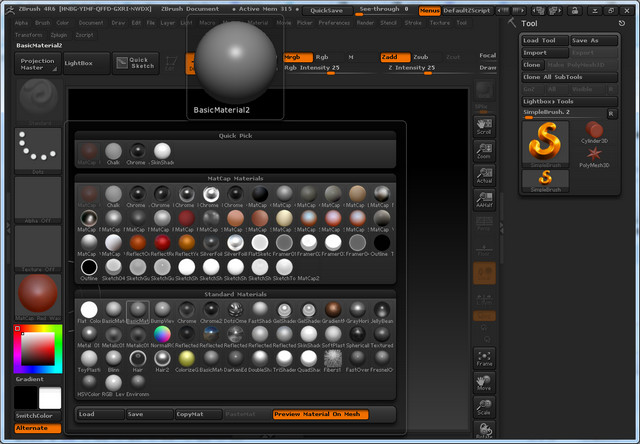Pick the JellyBean standard material
Screen dimensions: 640x444
pyautogui.click(x=382, y=310)
